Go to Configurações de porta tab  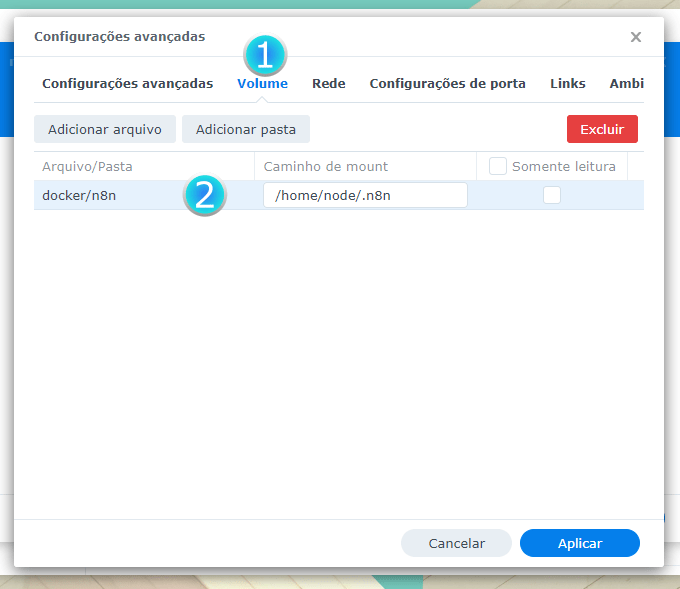(x=447, y=84)
